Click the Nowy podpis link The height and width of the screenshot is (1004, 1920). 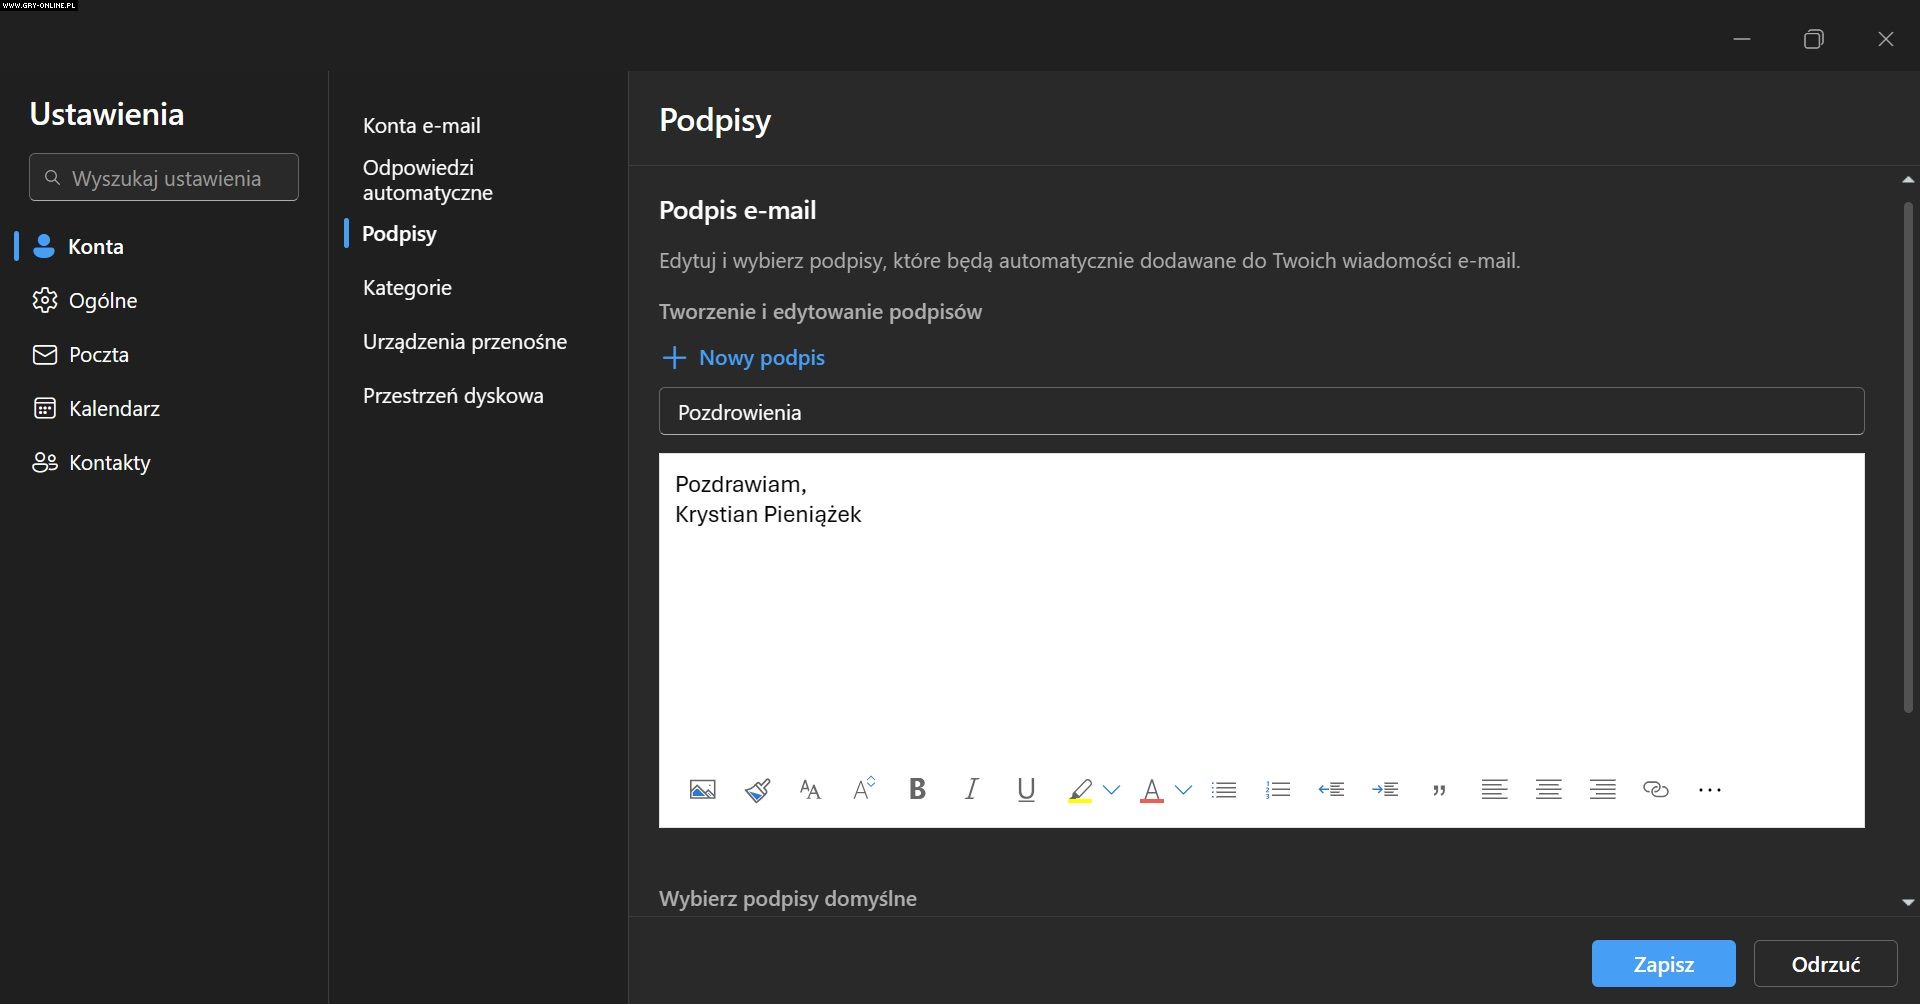(761, 358)
